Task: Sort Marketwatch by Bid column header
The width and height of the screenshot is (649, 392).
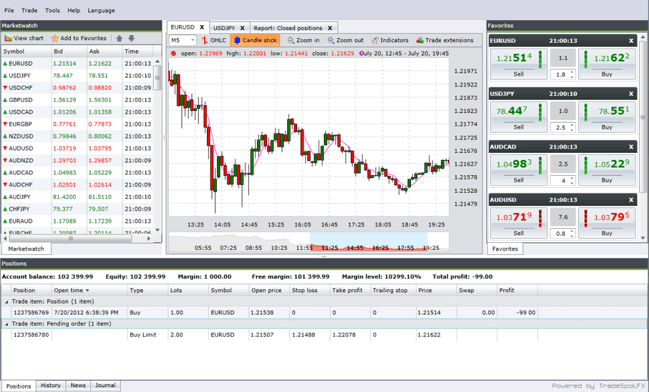Action: pyautogui.click(x=69, y=51)
